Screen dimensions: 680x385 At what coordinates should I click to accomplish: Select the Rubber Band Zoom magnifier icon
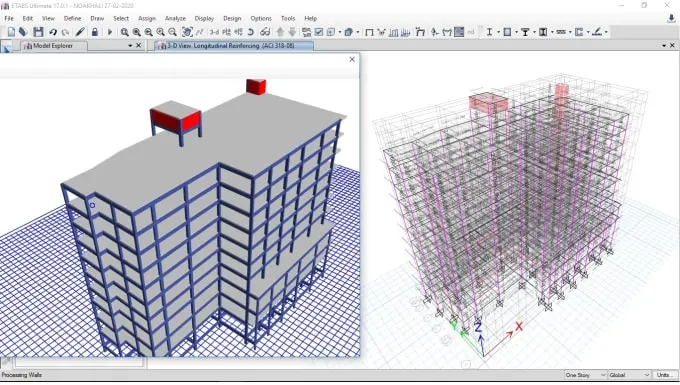click(x=124, y=32)
